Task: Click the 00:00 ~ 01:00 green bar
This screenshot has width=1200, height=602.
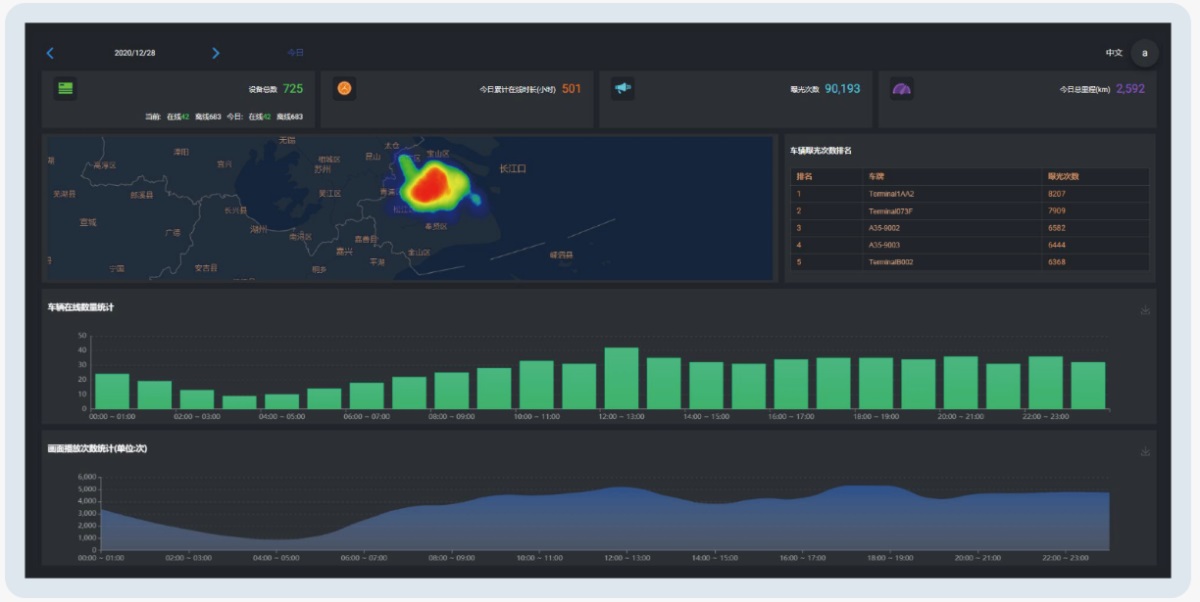Action: click(112, 391)
